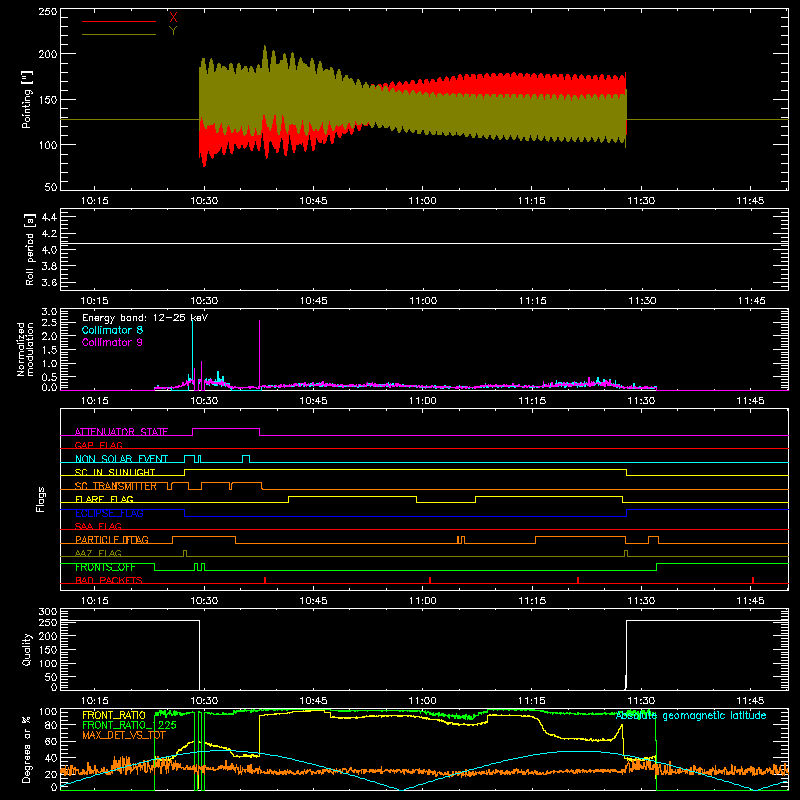Viewport: 800px width, 800px height.
Task: Click 10:30 time label under the Pointing plot
Action: point(204,201)
